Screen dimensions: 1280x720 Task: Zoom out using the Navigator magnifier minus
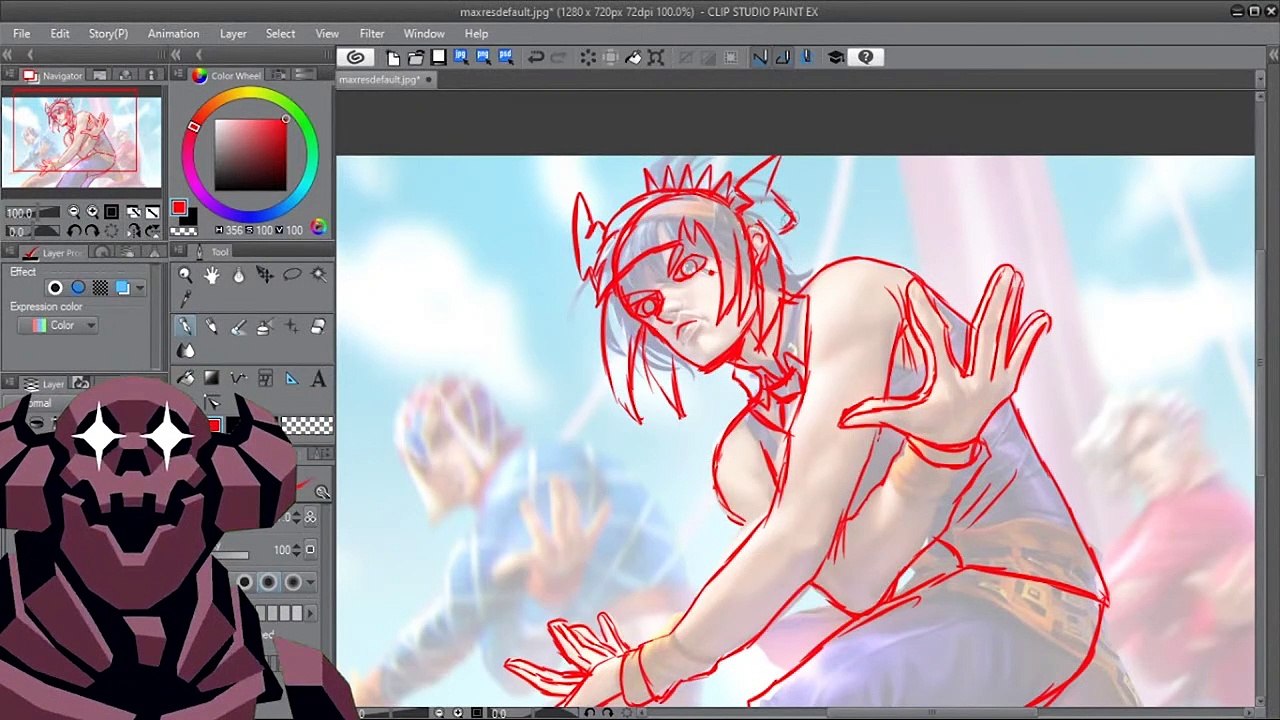point(74,212)
